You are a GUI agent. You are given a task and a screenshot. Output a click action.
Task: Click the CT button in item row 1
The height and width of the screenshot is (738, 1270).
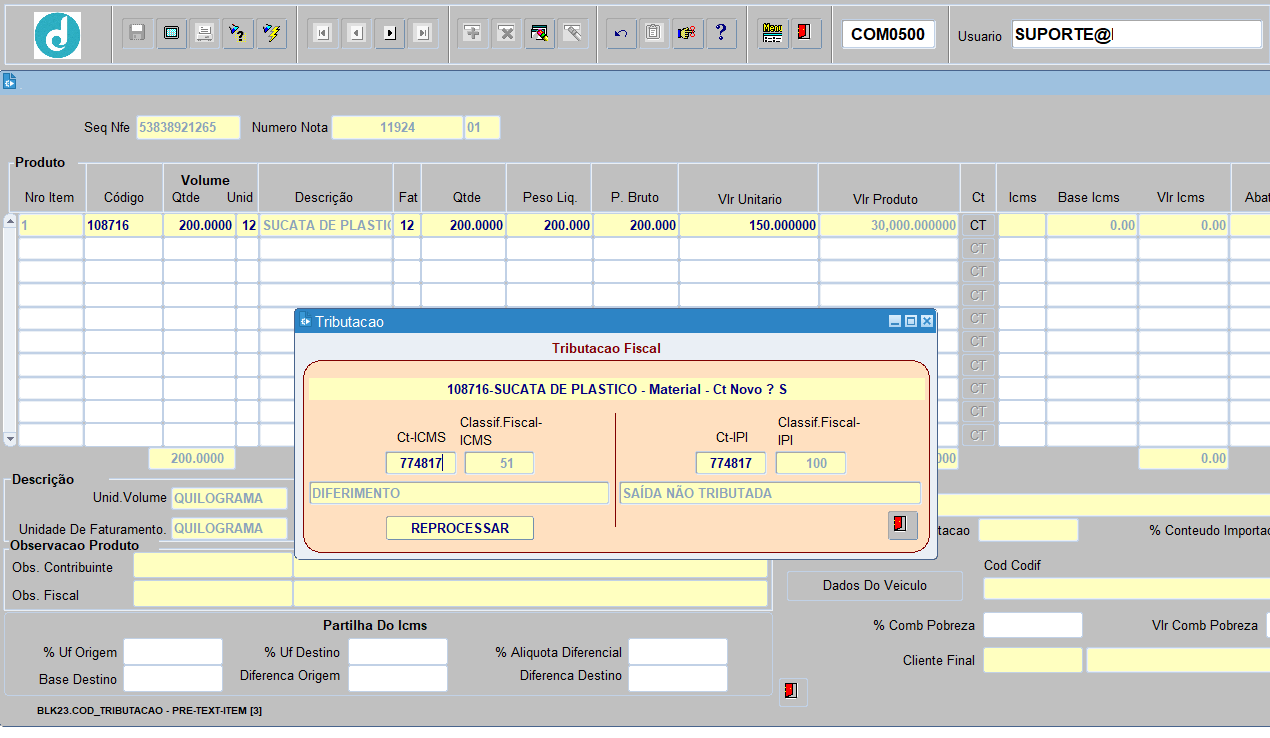pos(978,225)
